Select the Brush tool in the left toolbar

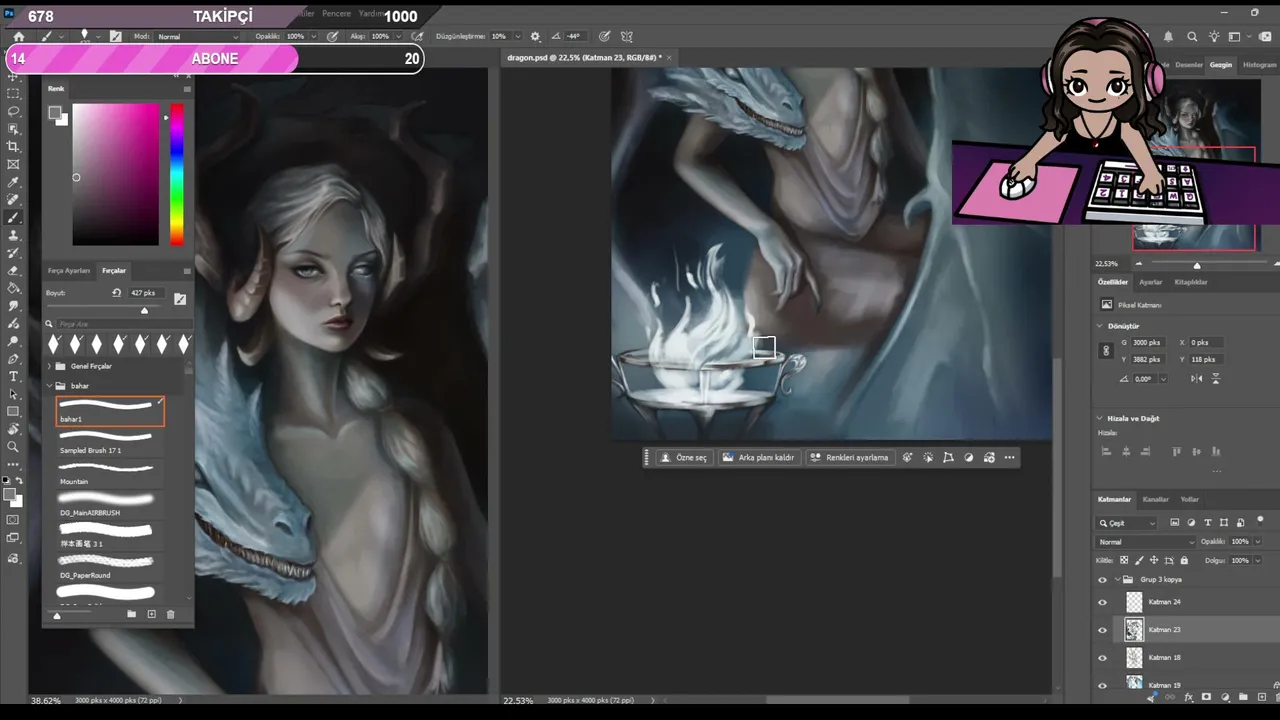coord(13,218)
